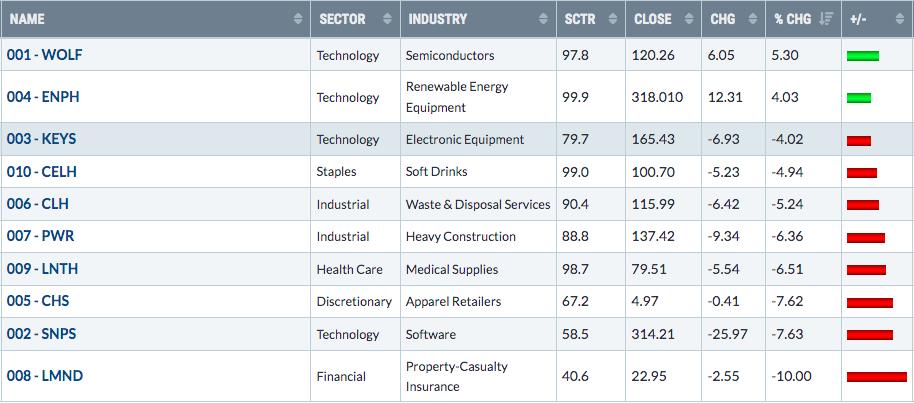This screenshot has height=403, width=914.
Task: Open the 001 - WOLF stock link
Action: click(44, 55)
